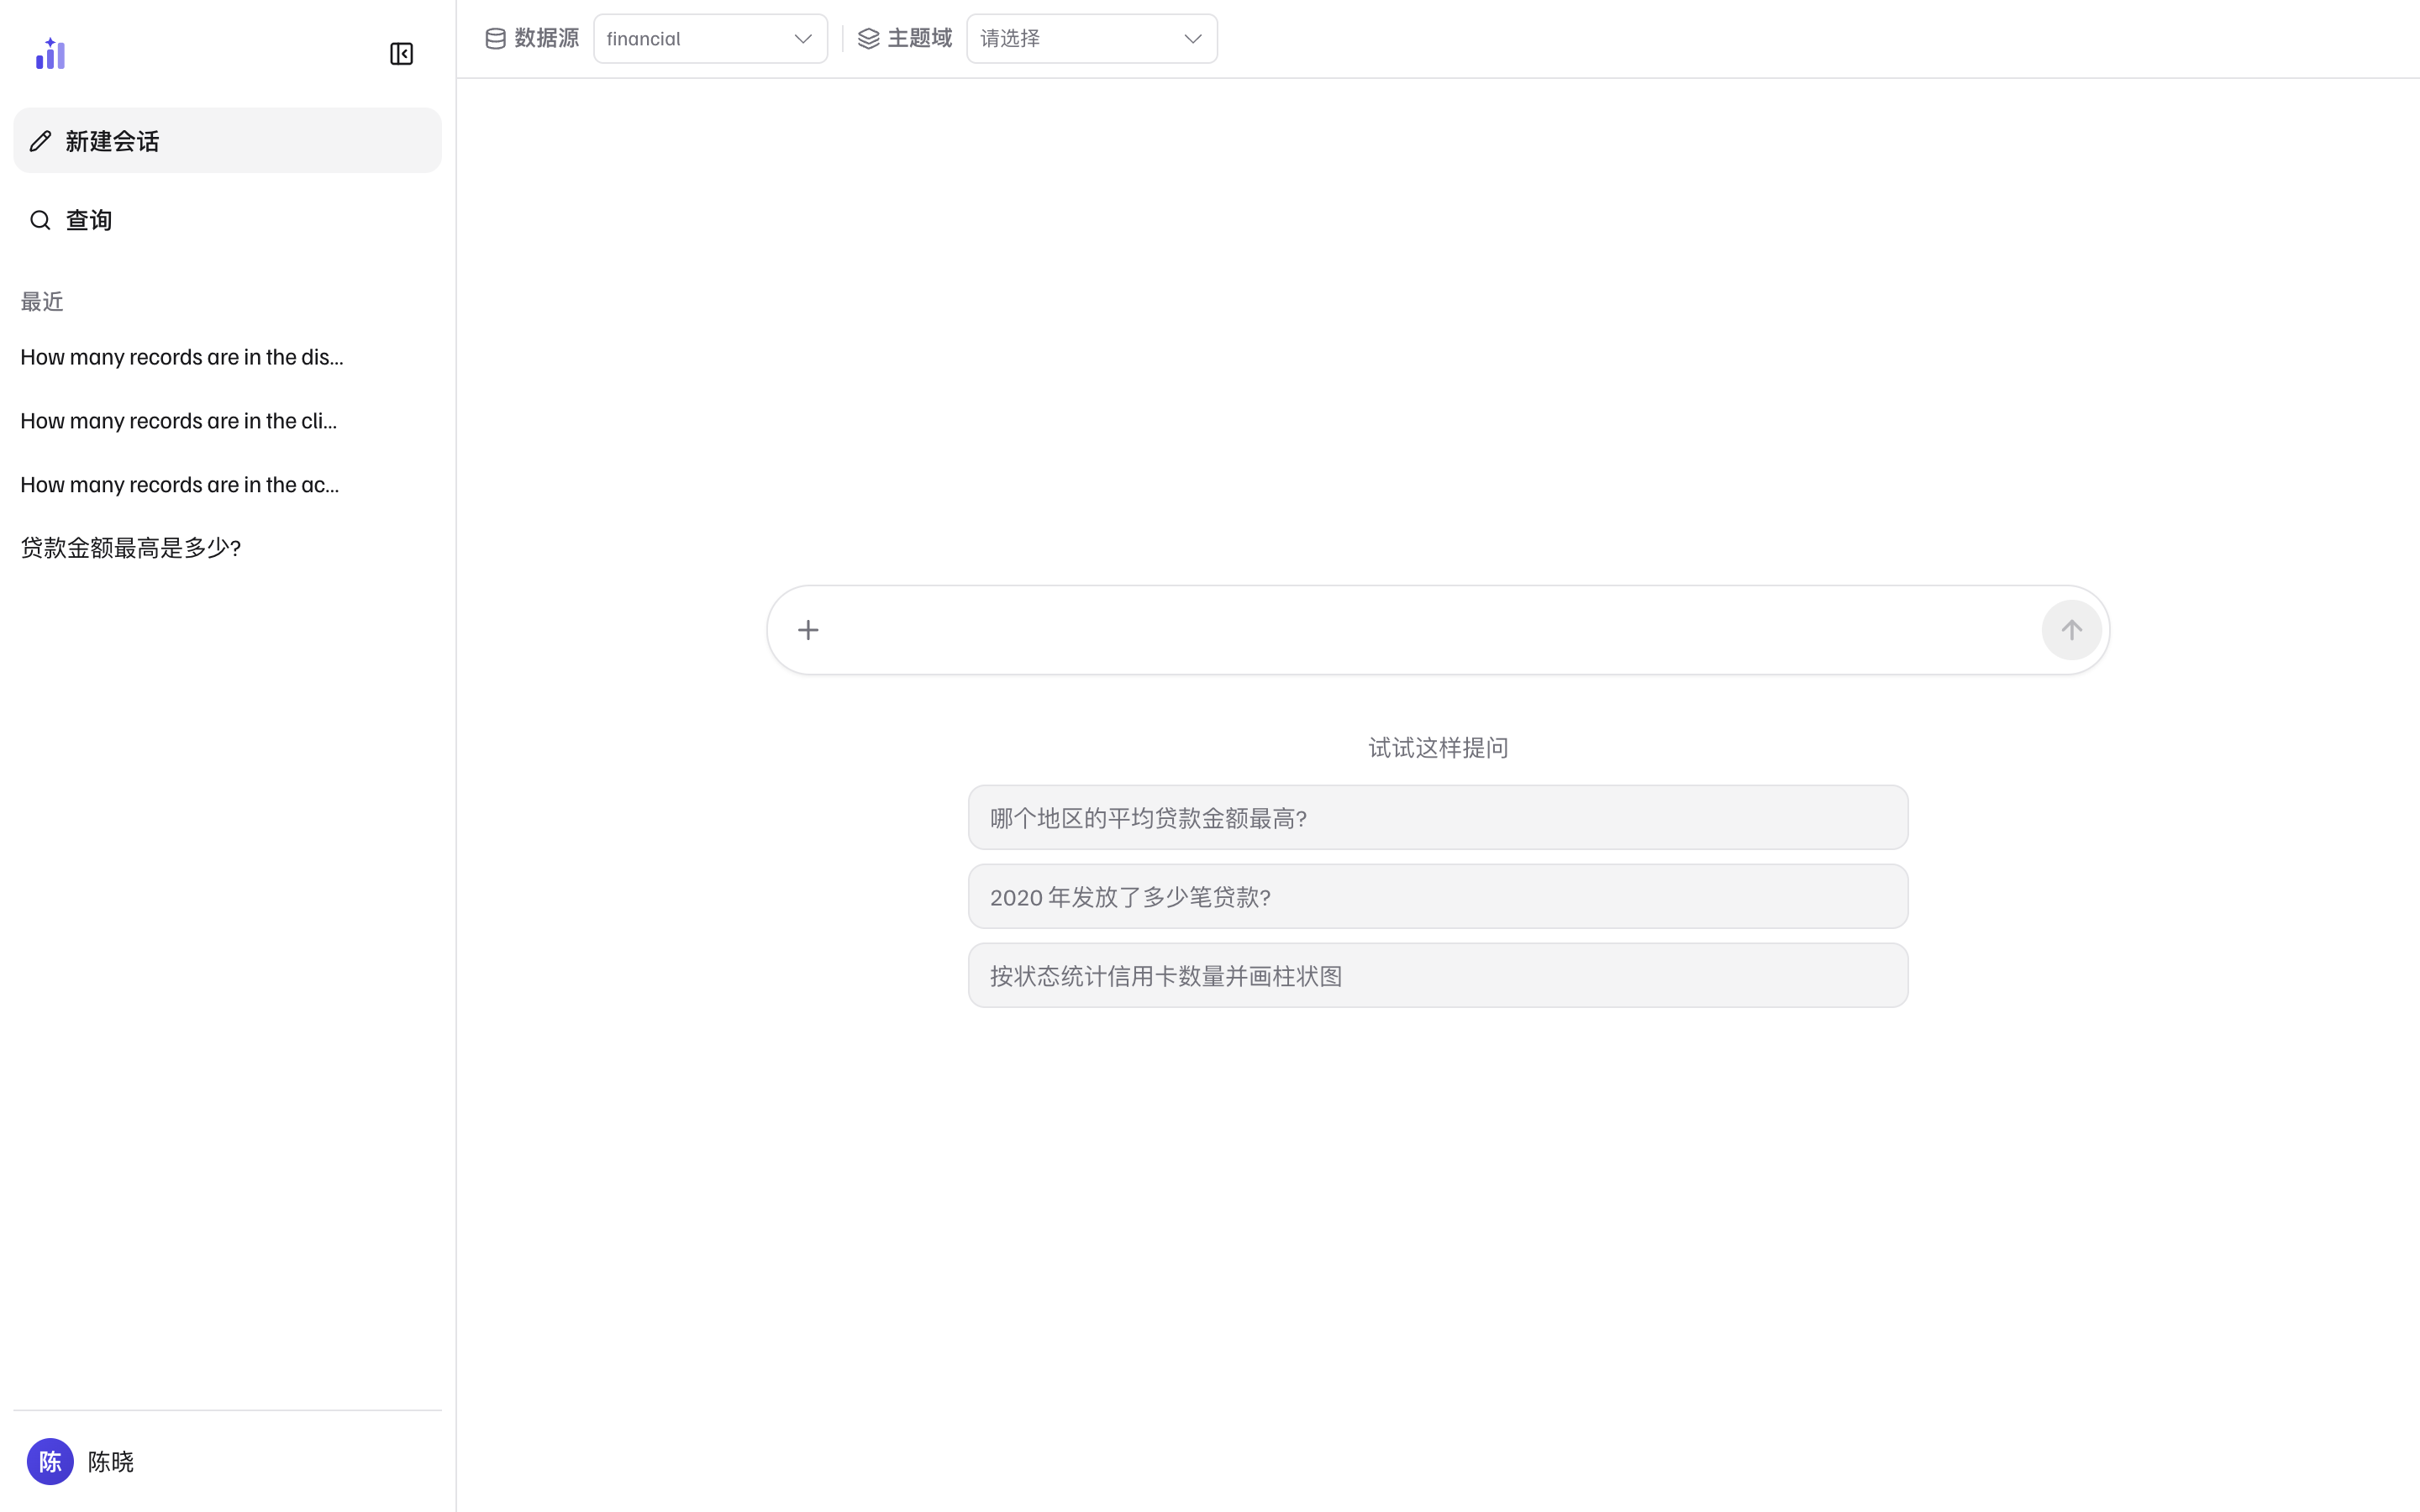
Task: Open conversation 'How many records are in the cli...'
Action: tap(179, 421)
